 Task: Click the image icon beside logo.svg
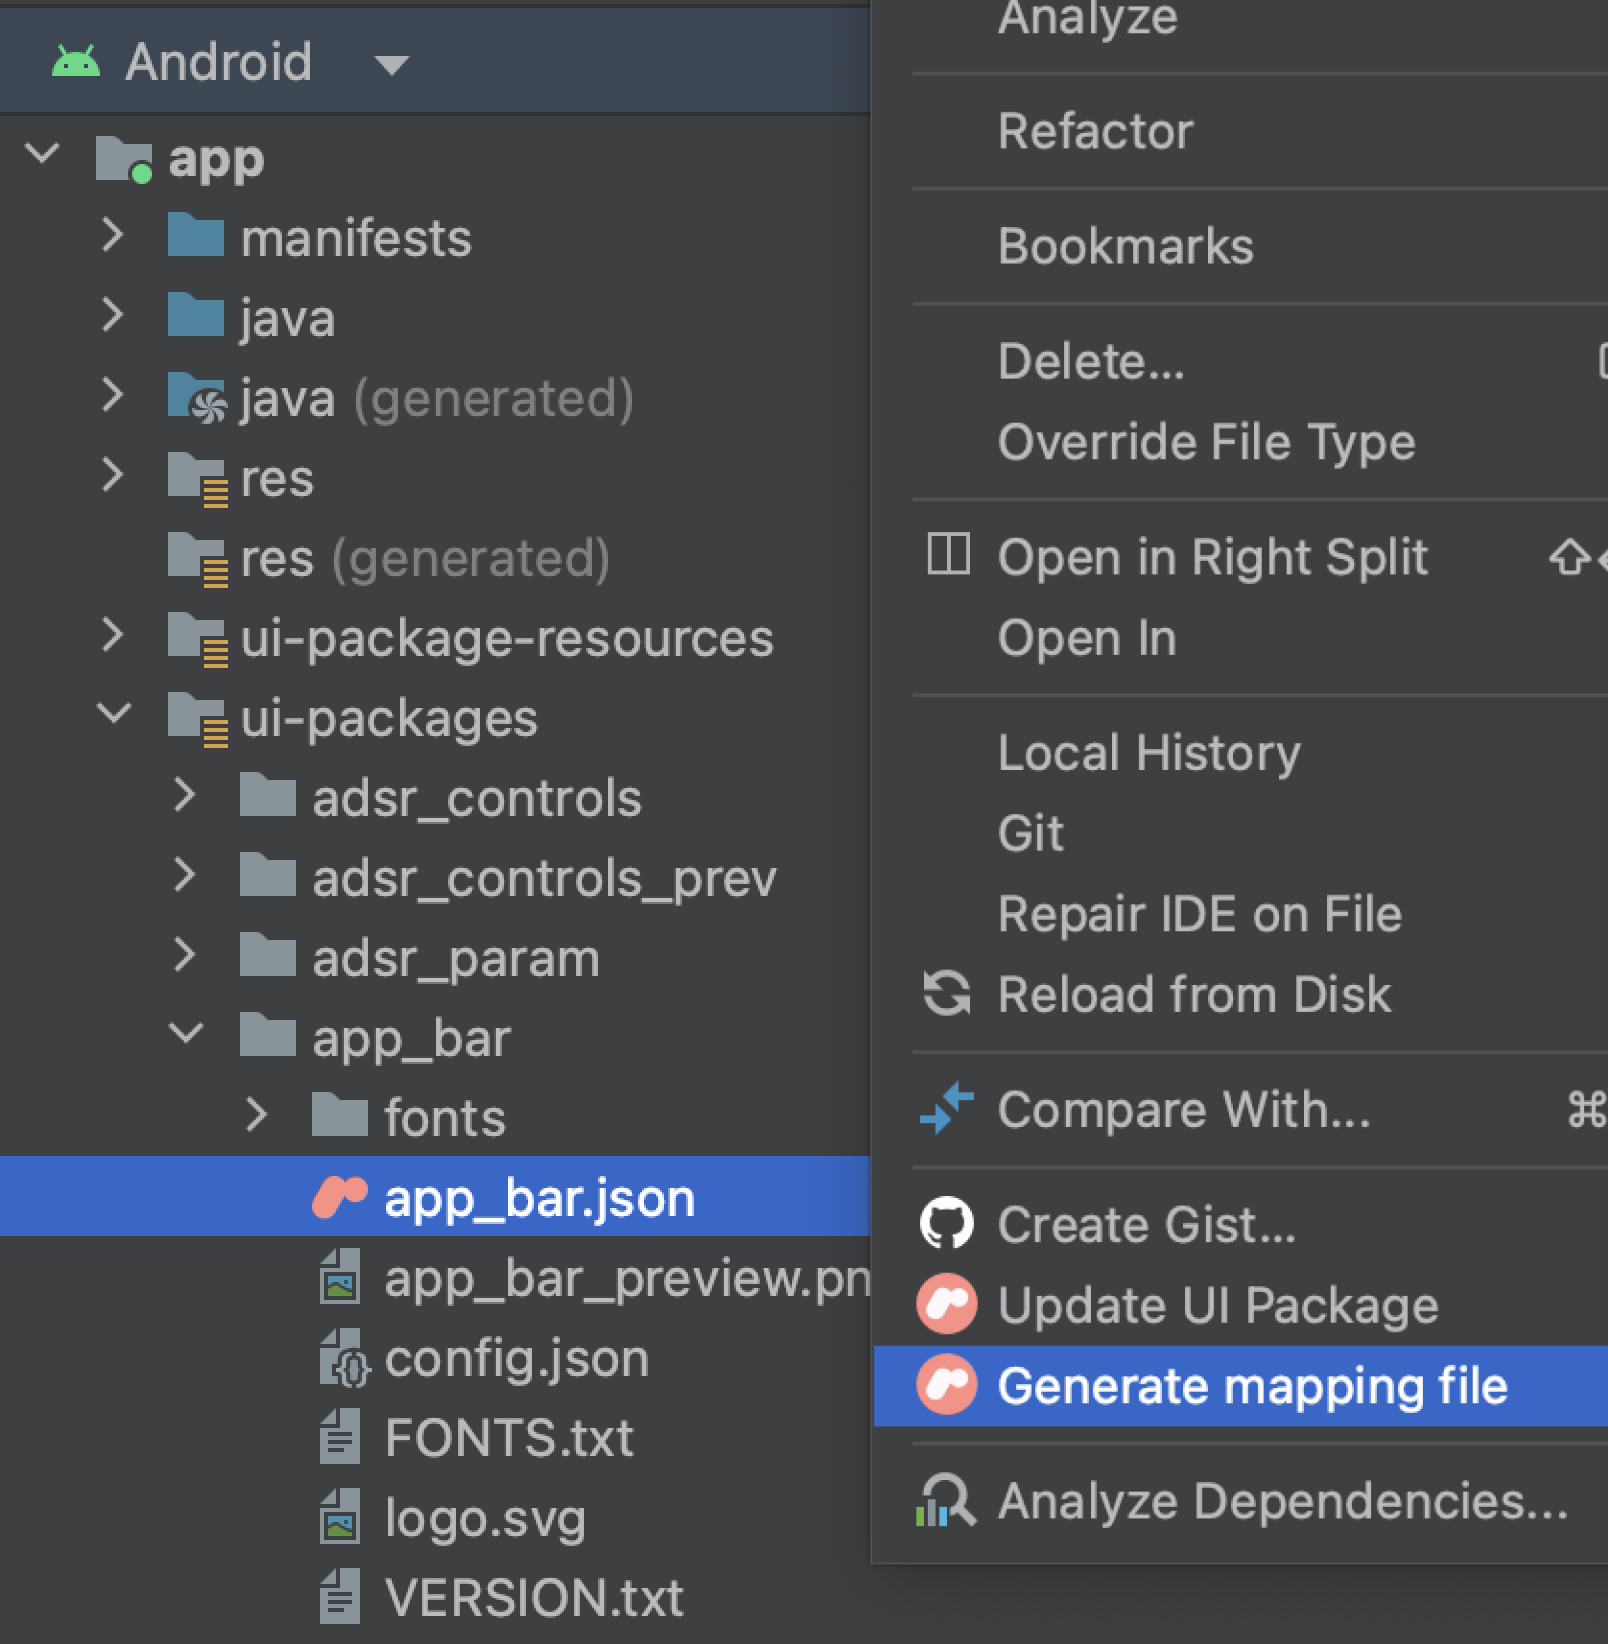coord(340,1516)
